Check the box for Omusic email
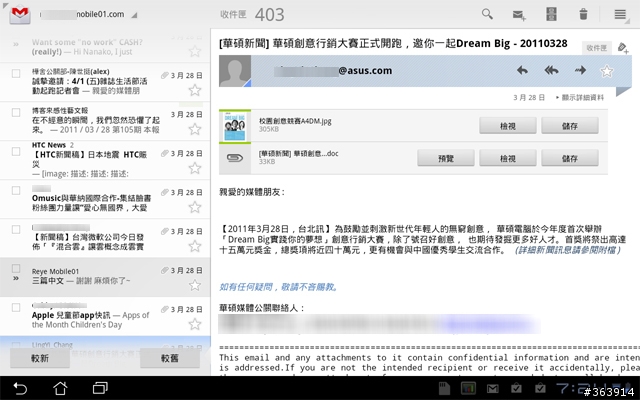This screenshot has height=400, width=640. pos(16,190)
